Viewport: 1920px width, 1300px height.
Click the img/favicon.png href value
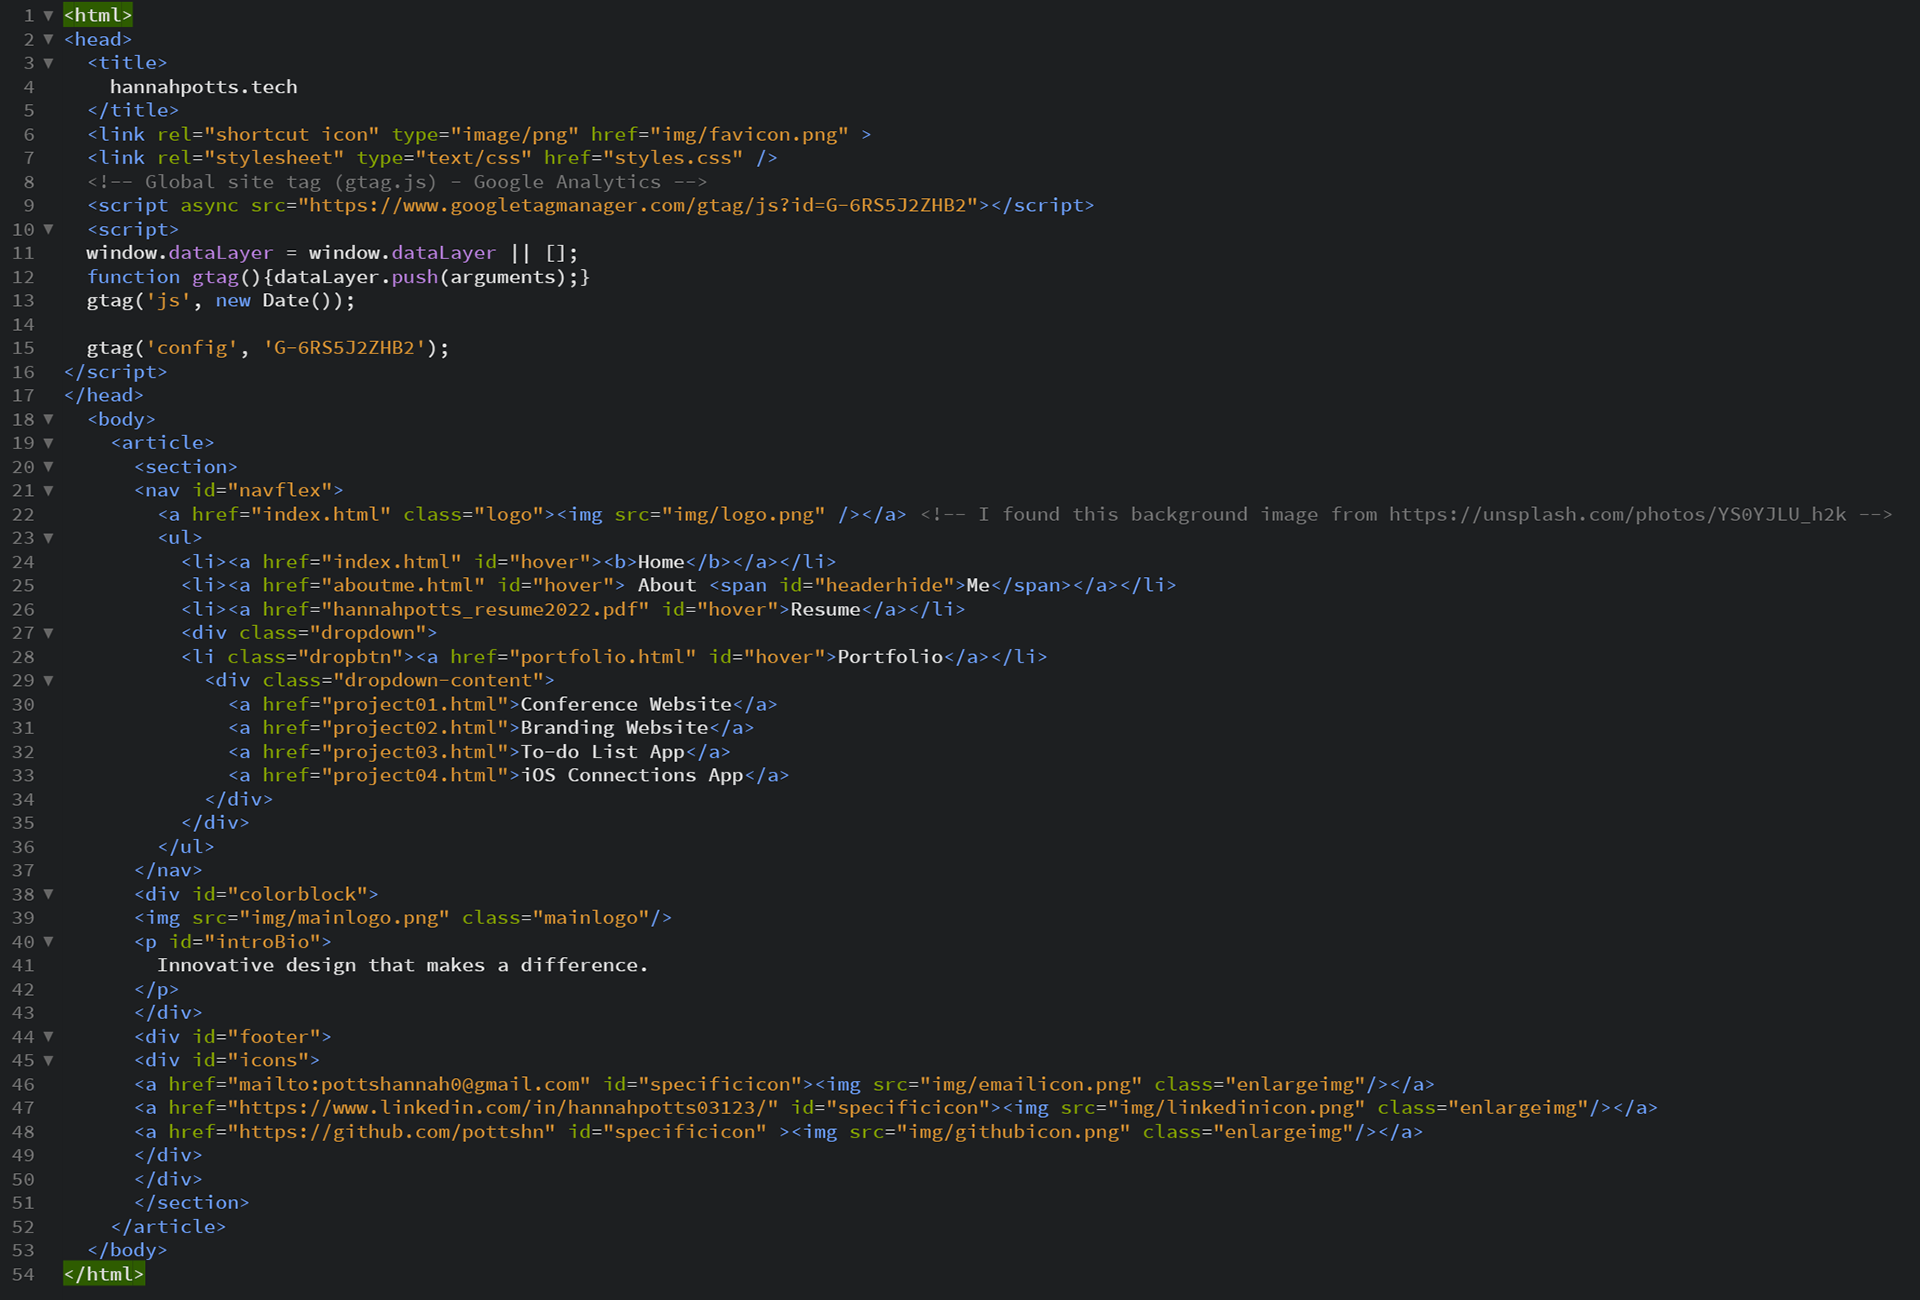click(750, 134)
